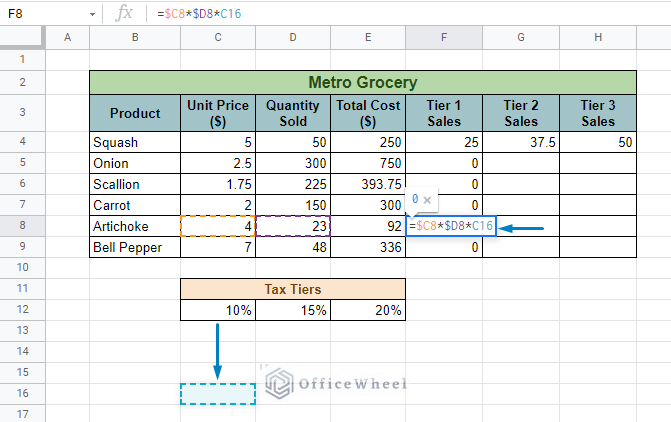Click the Onion product cell
This screenshot has height=422, width=671.
[x=135, y=163]
